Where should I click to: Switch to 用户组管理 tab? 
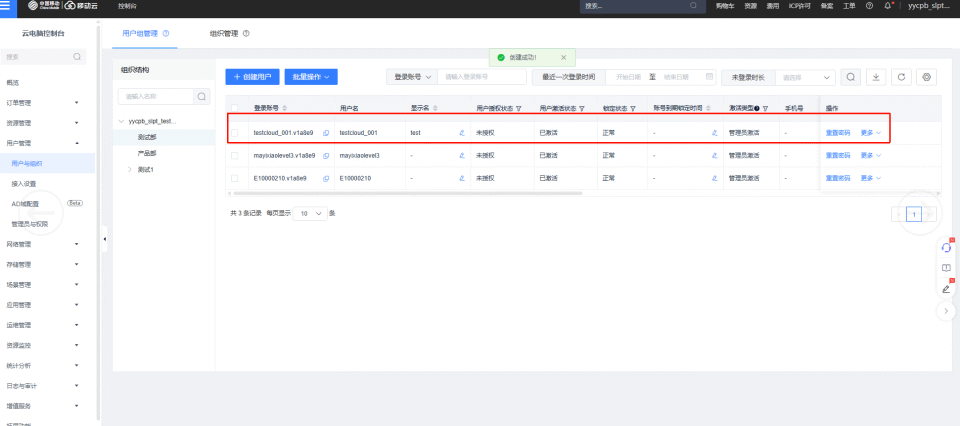140,34
